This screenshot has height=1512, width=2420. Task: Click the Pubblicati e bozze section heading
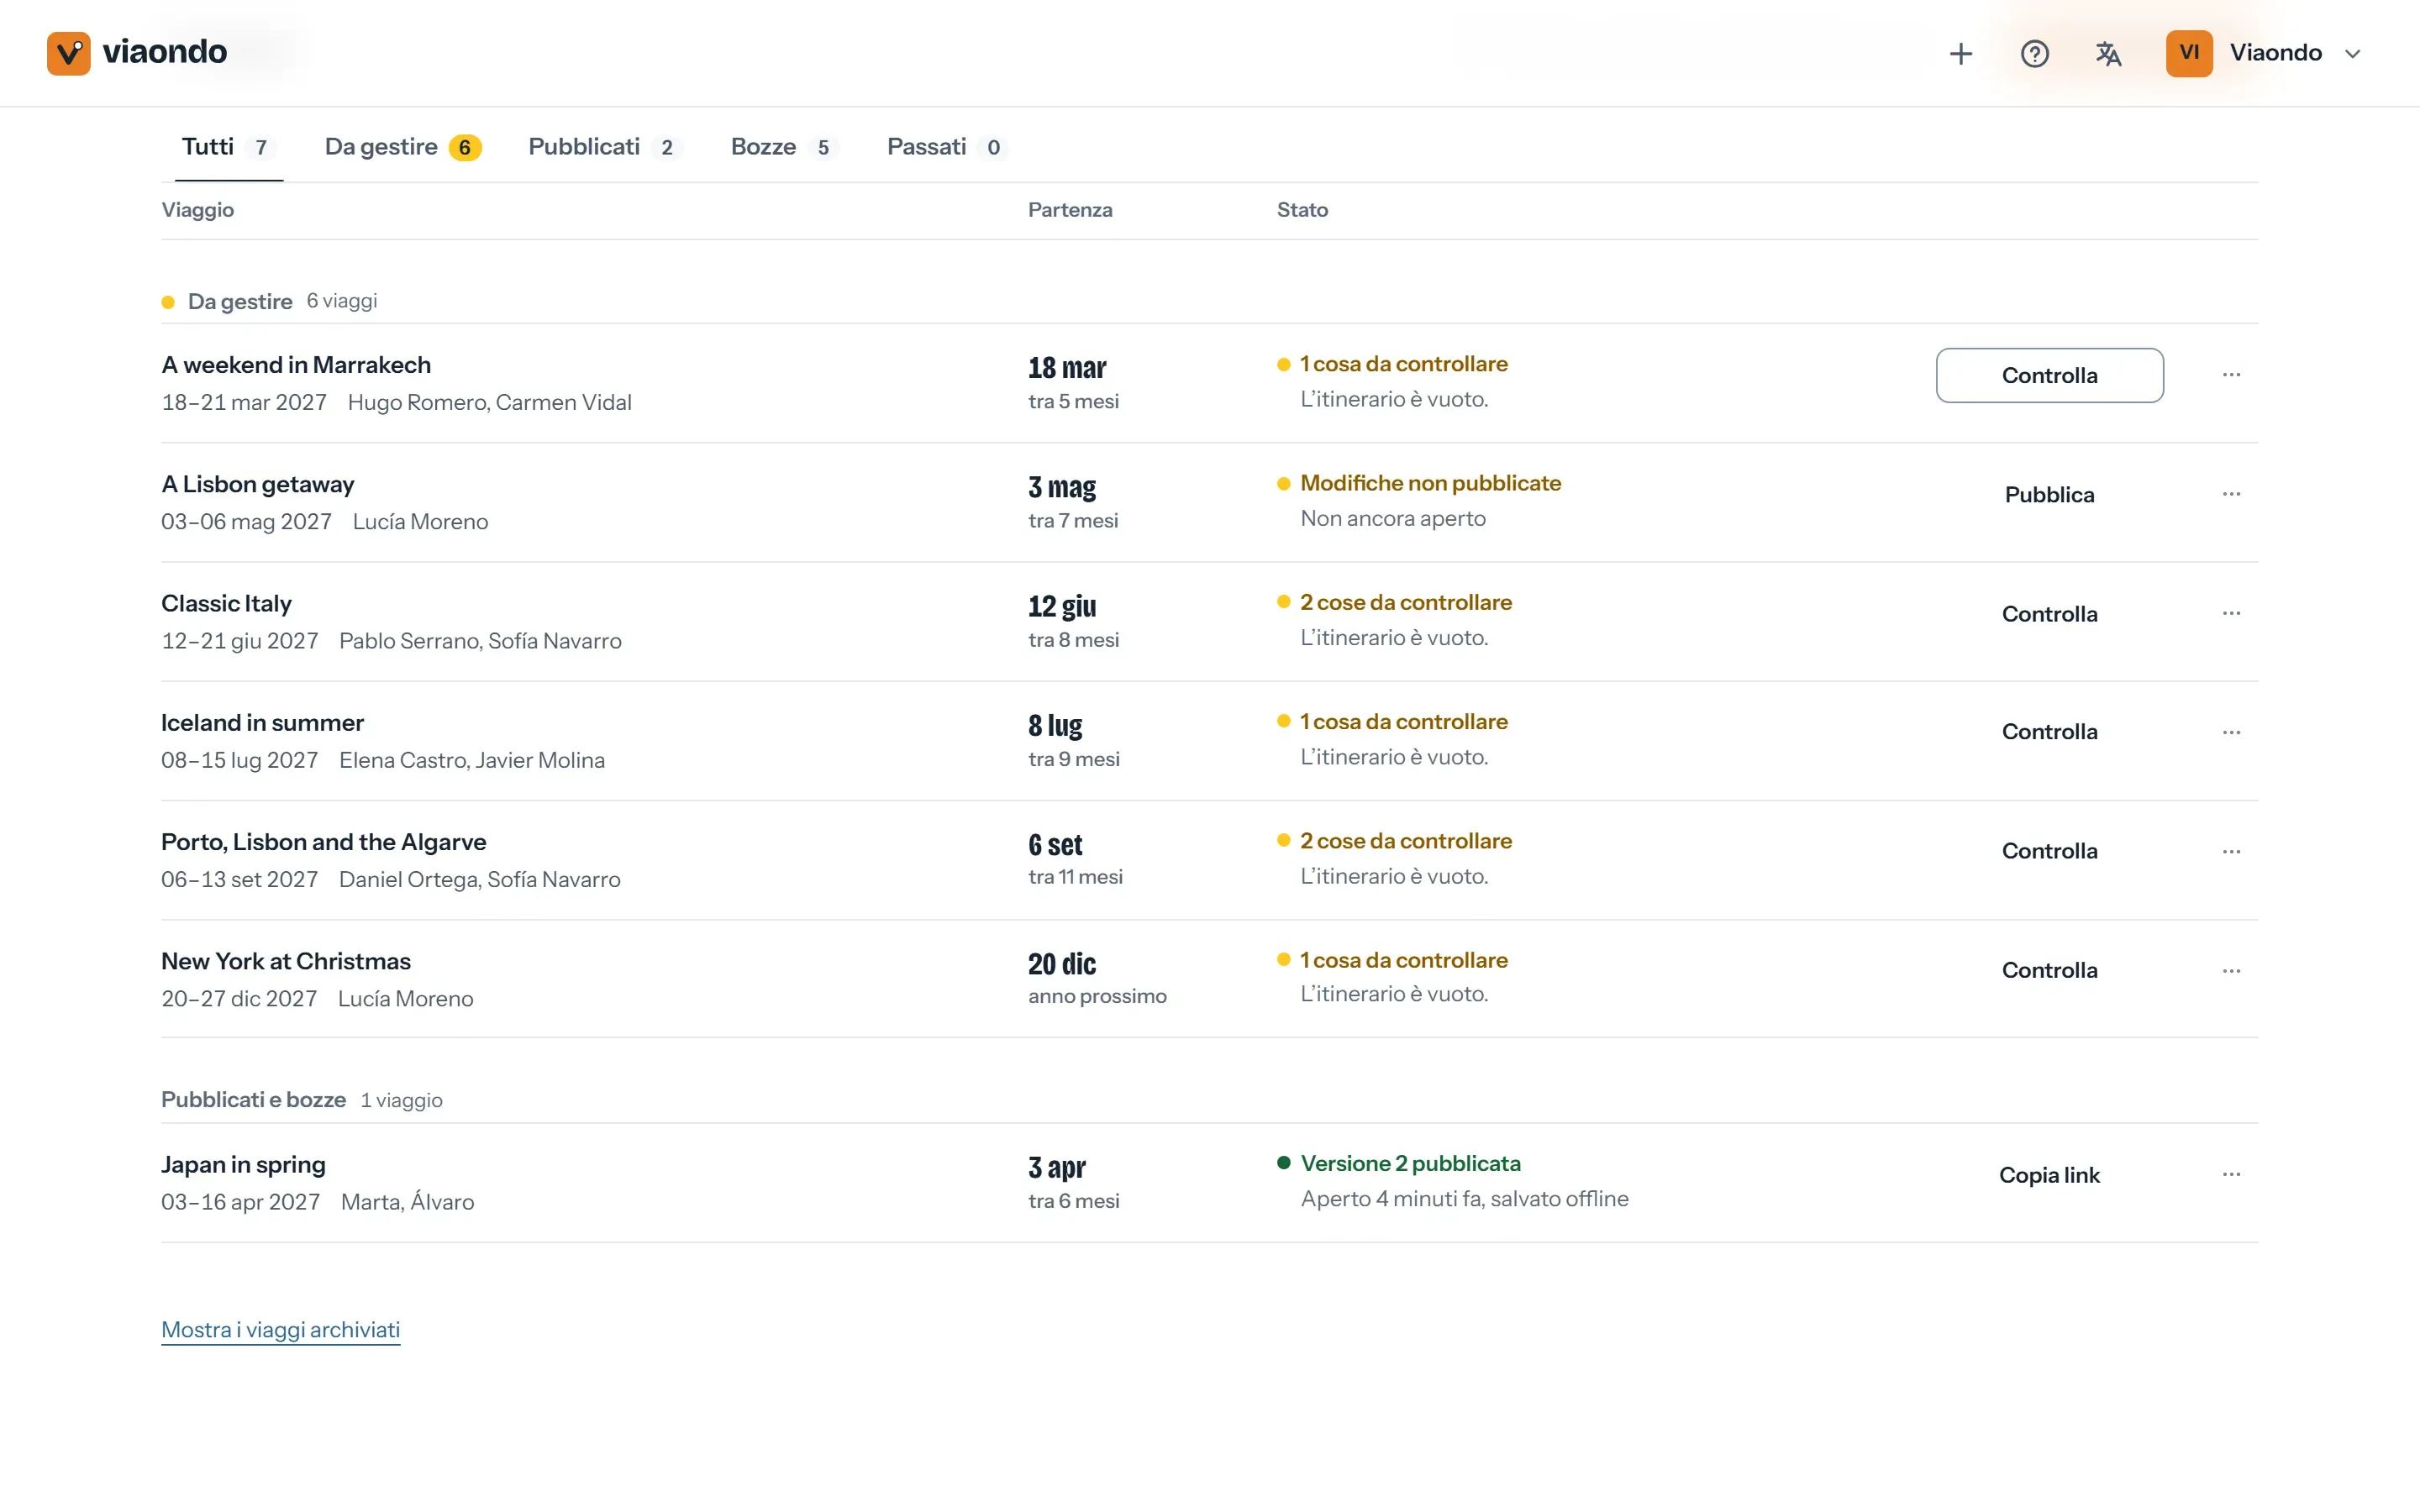pyautogui.click(x=253, y=1099)
